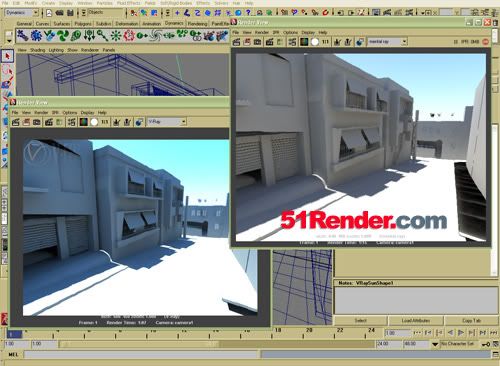
Task: Toggle the RGB channels display in V-Ray Render View
Action: pos(83,122)
